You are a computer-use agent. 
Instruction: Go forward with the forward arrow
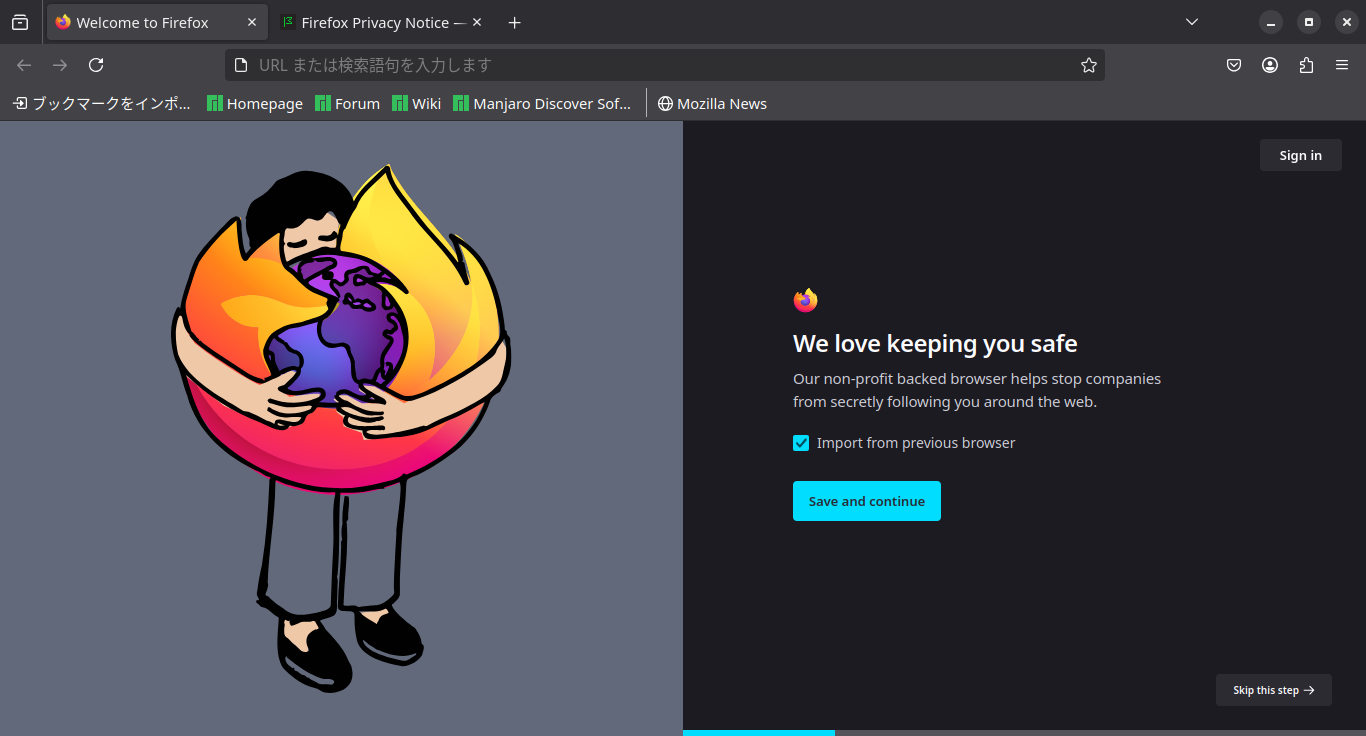click(x=60, y=65)
